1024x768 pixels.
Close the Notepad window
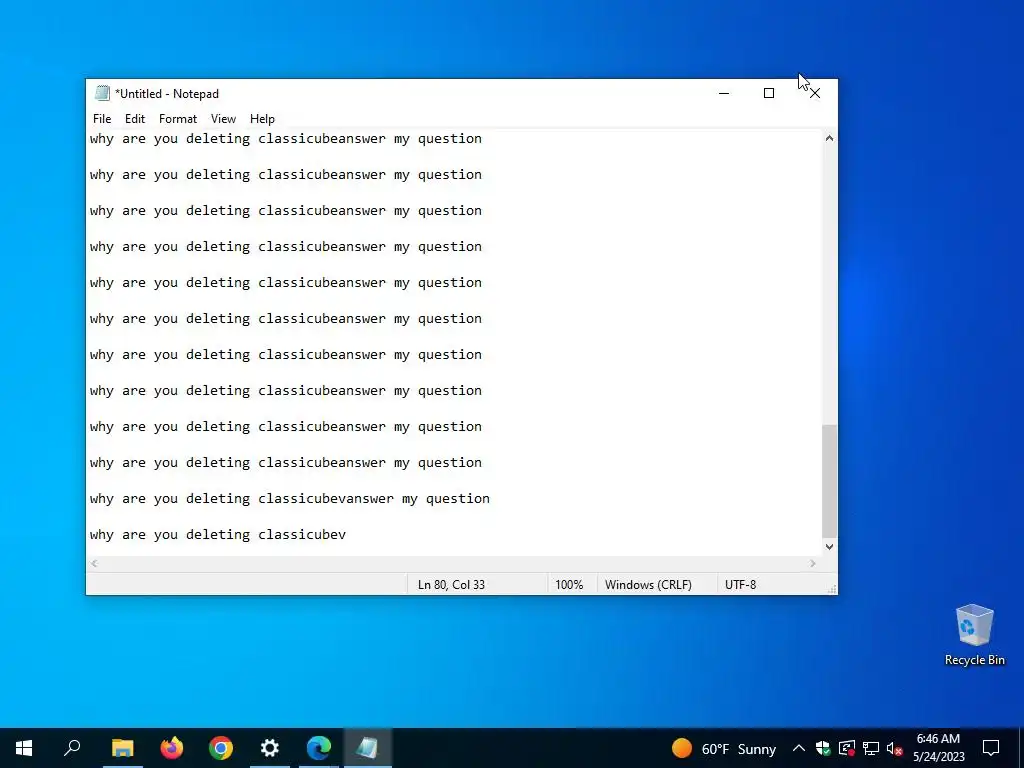[814, 93]
